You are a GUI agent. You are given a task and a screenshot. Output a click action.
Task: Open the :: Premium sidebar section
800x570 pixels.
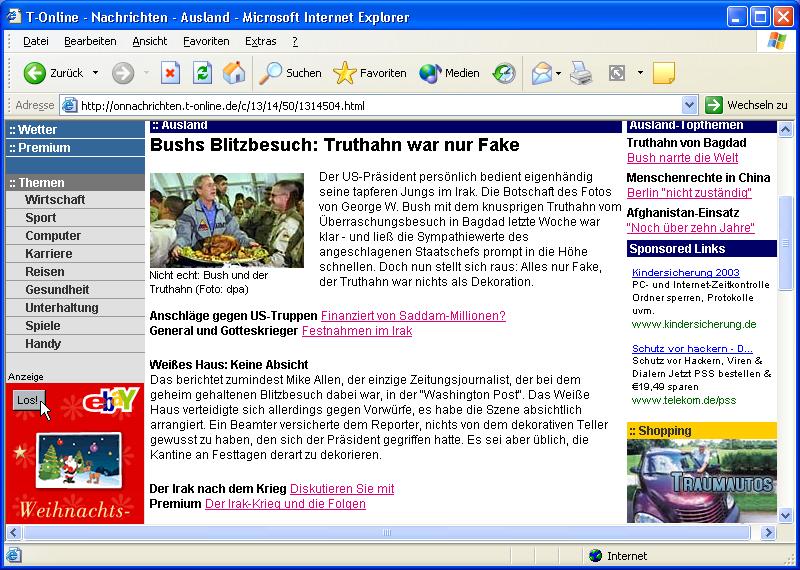pos(75,147)
